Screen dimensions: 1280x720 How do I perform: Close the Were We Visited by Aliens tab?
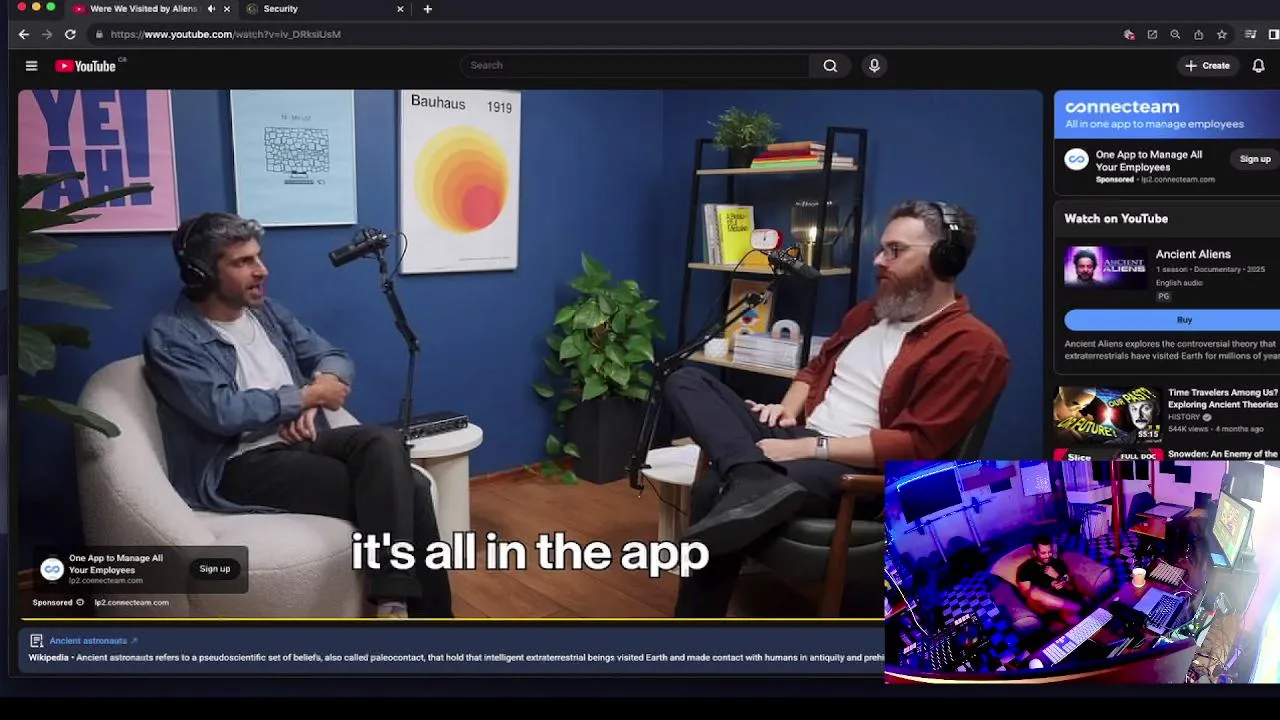[227, 9]
